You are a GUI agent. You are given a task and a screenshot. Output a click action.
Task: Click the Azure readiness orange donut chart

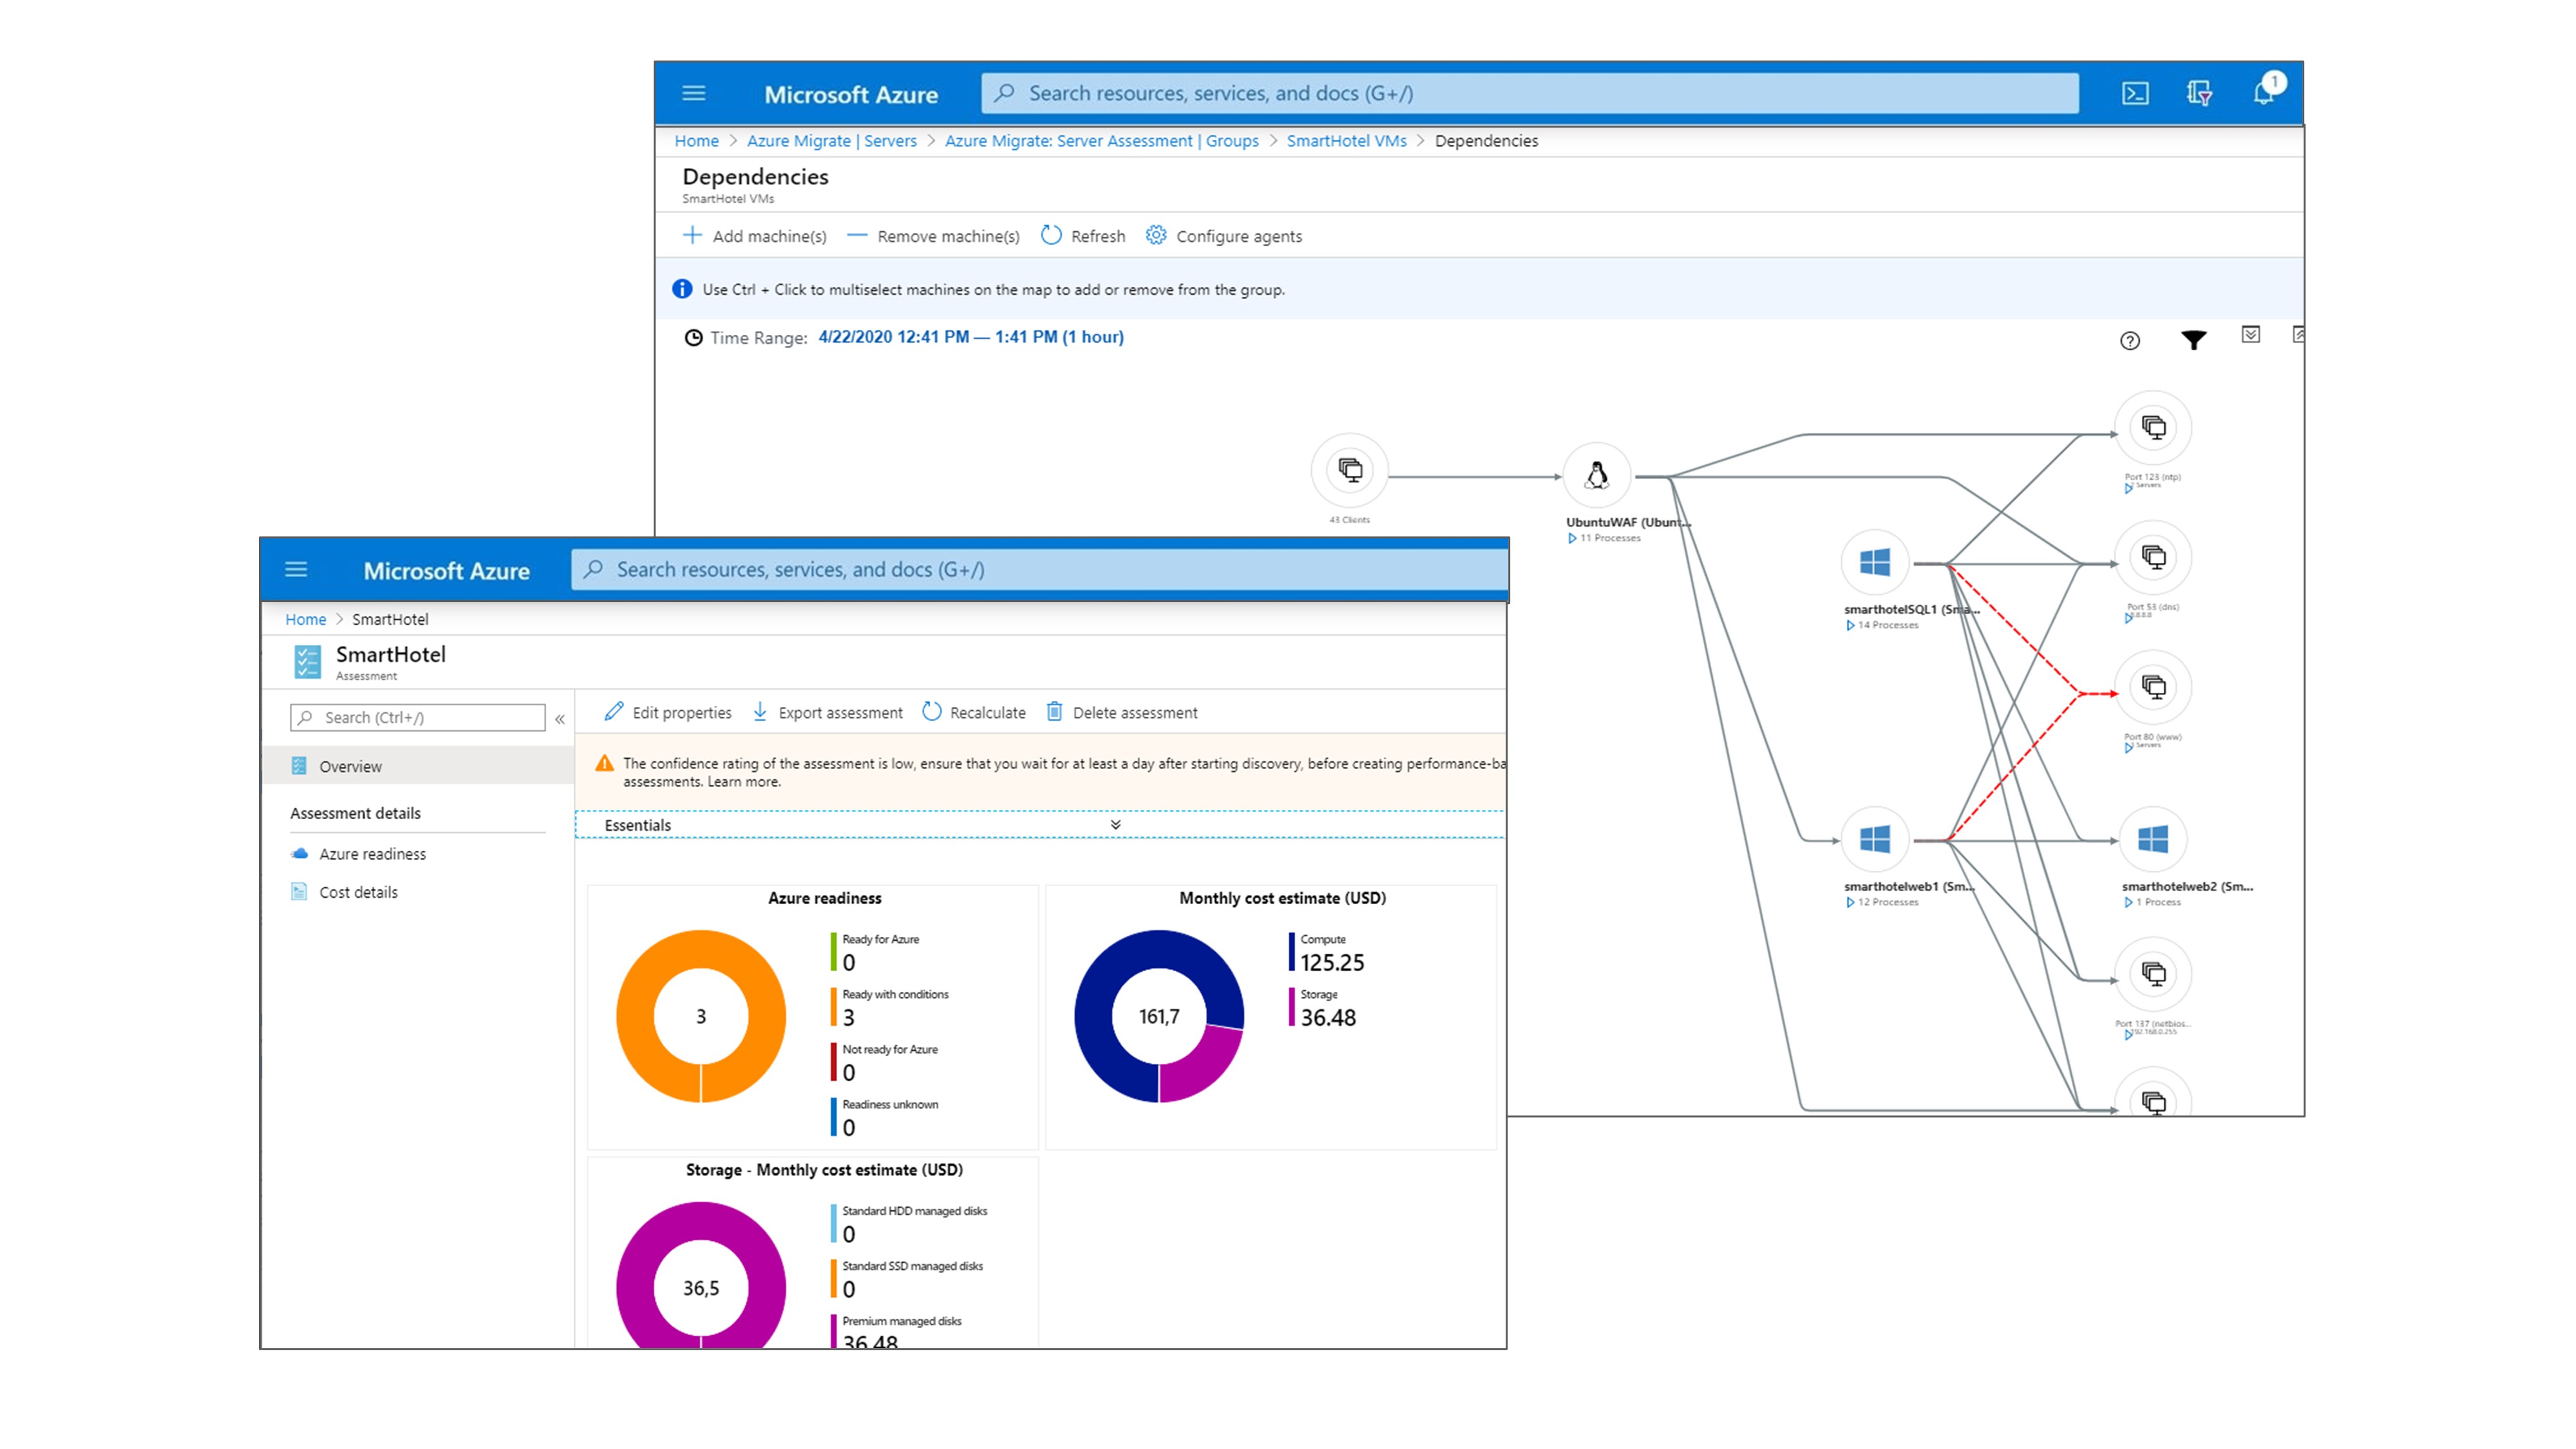(x=700, y=1016)
